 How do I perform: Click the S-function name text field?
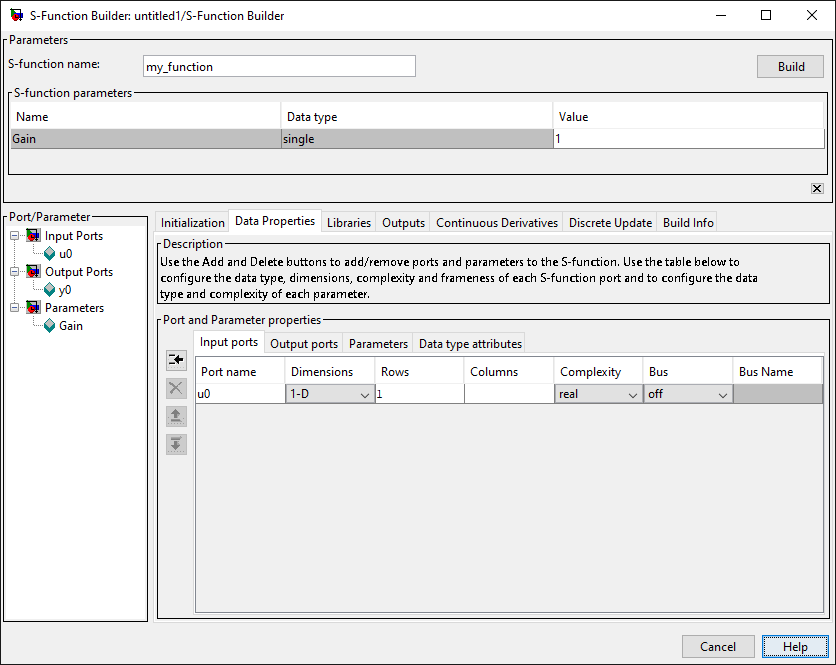coord(279,67)
